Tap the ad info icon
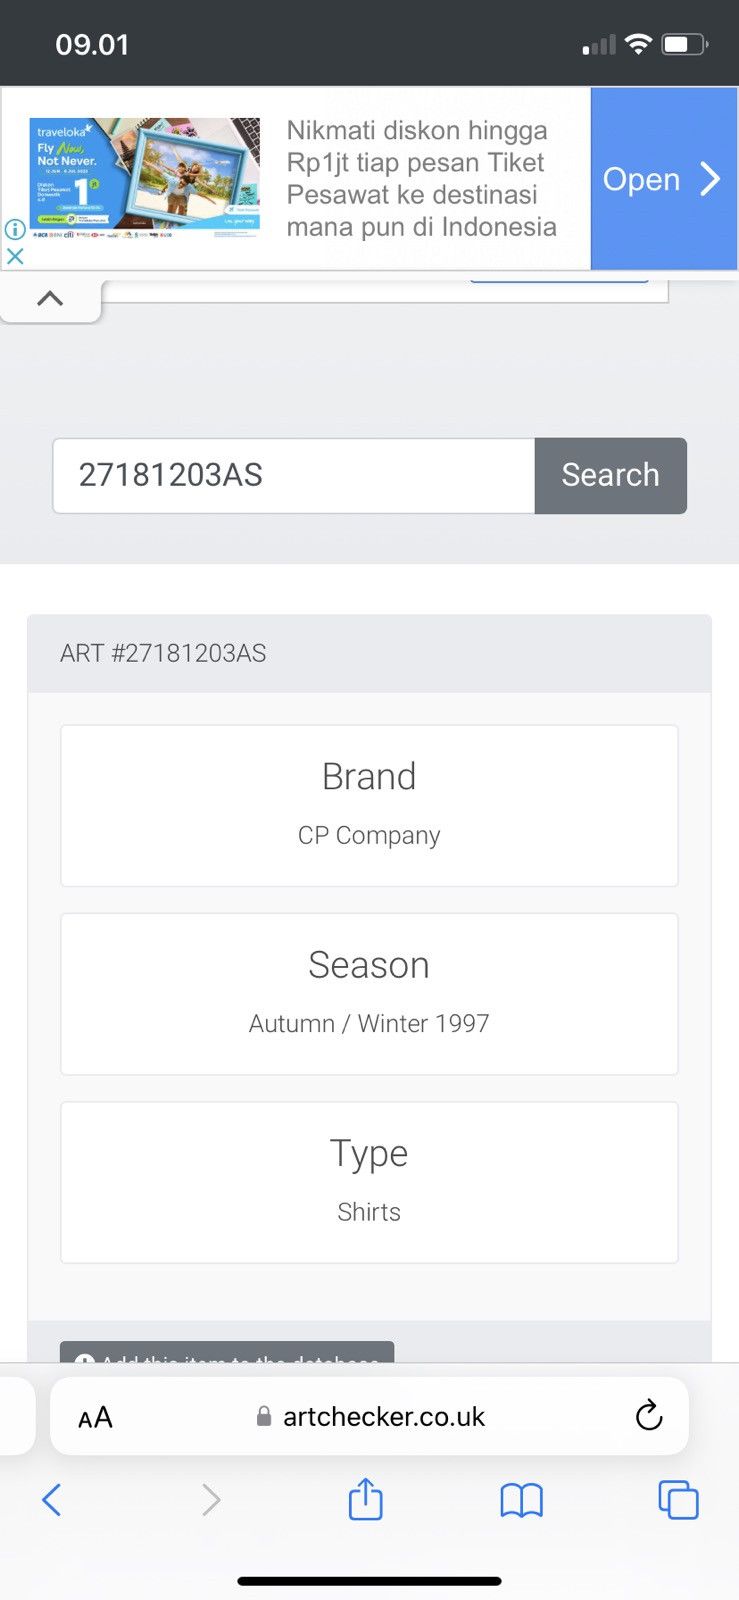 pyautogui.click(x=15, y=229)
